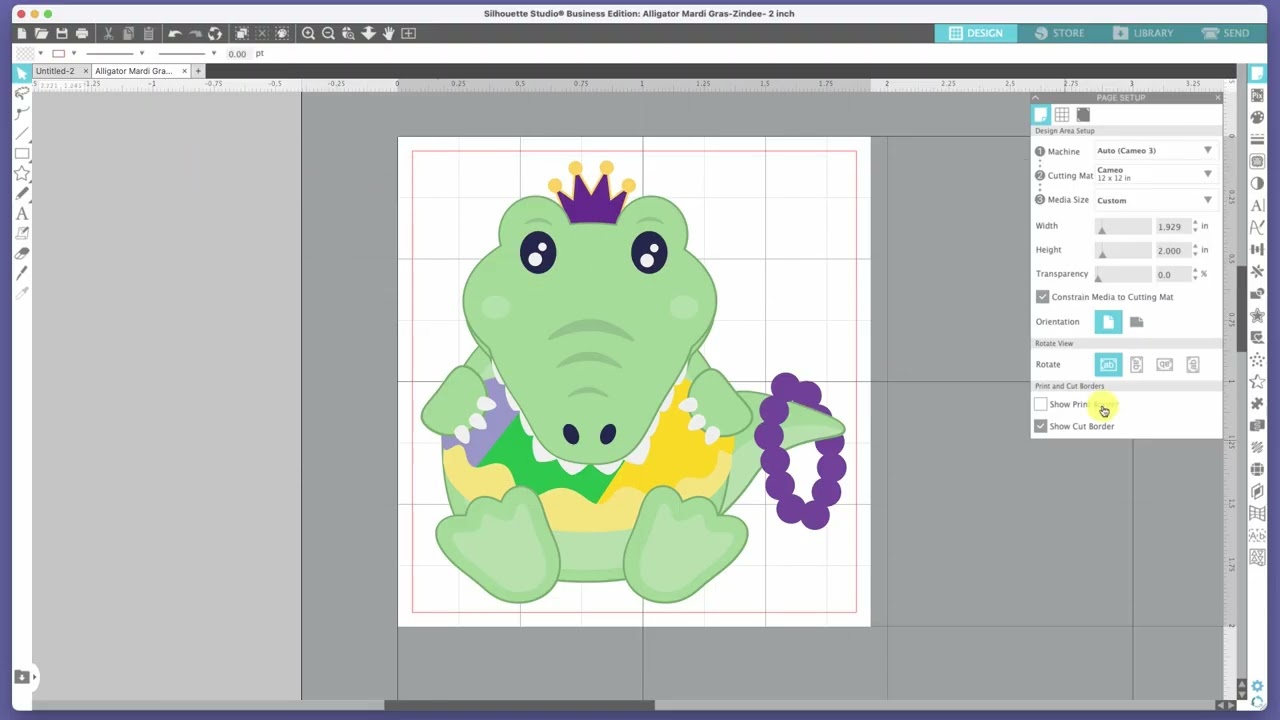Select the Text tool
This screenshot has height=720, width=1280.
coord(21,213)
